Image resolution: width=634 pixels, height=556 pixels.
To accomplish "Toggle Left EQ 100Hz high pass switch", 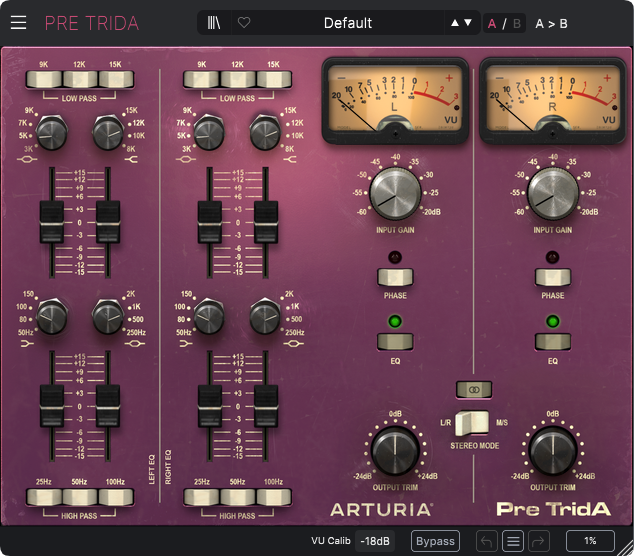I will [116, 497].
